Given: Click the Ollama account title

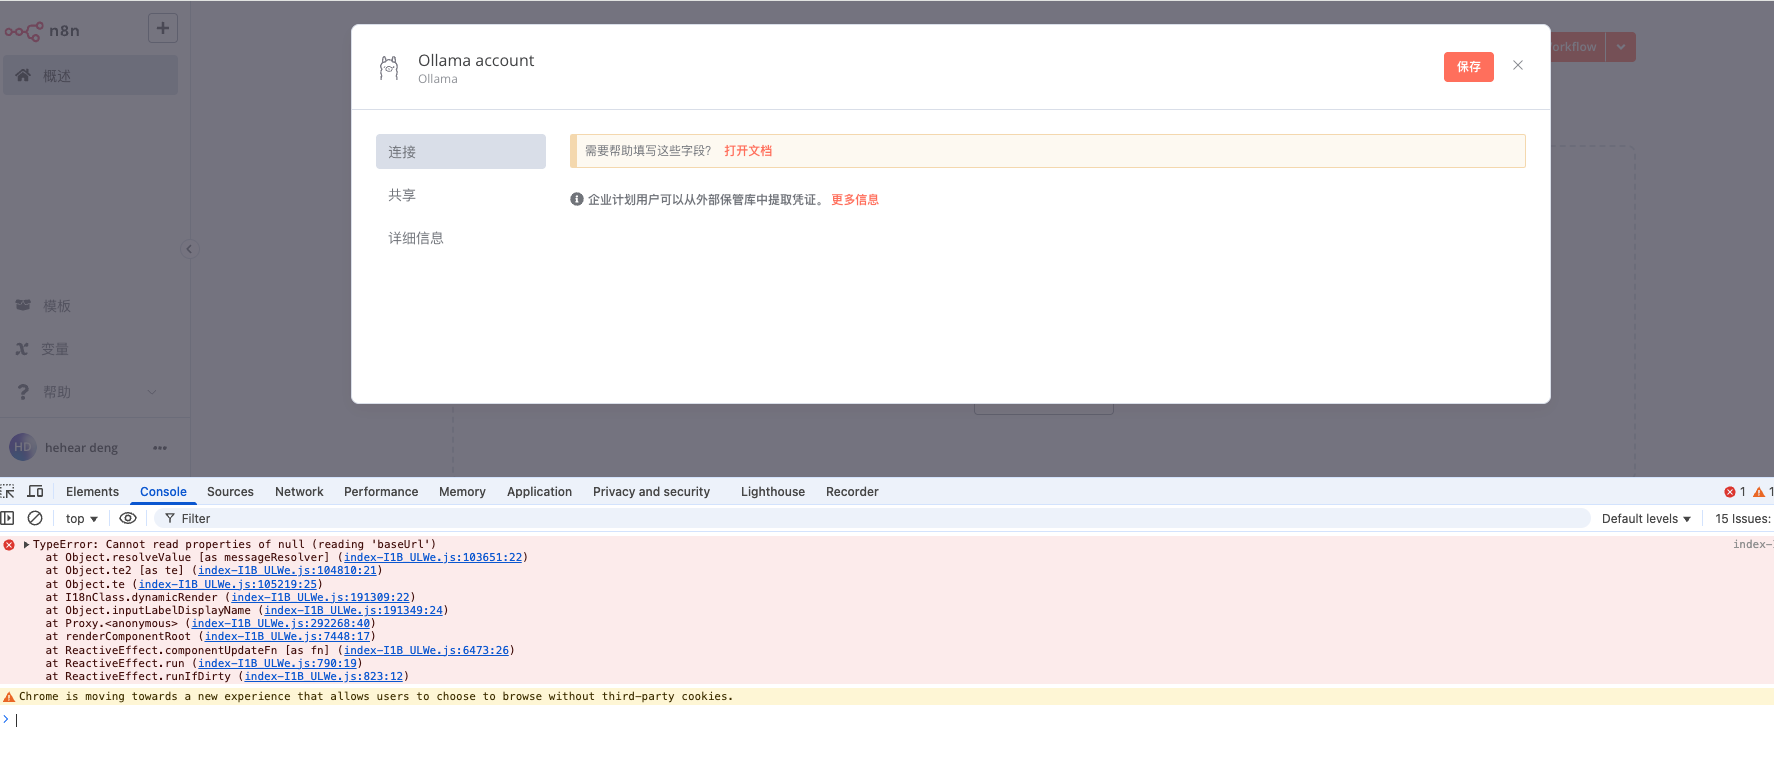Looking at the screenshot, I should (476, 60).
